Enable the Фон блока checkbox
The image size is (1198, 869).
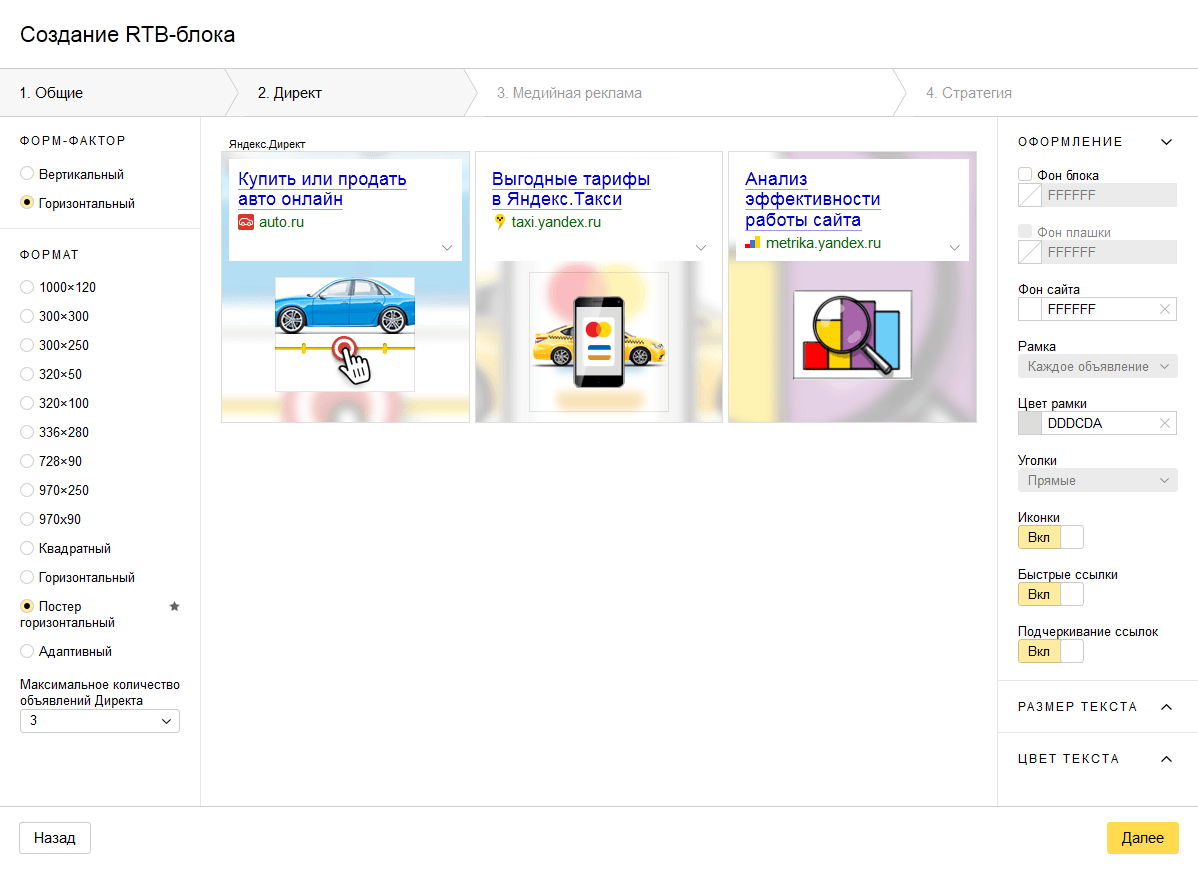(x=1025, y=175)
